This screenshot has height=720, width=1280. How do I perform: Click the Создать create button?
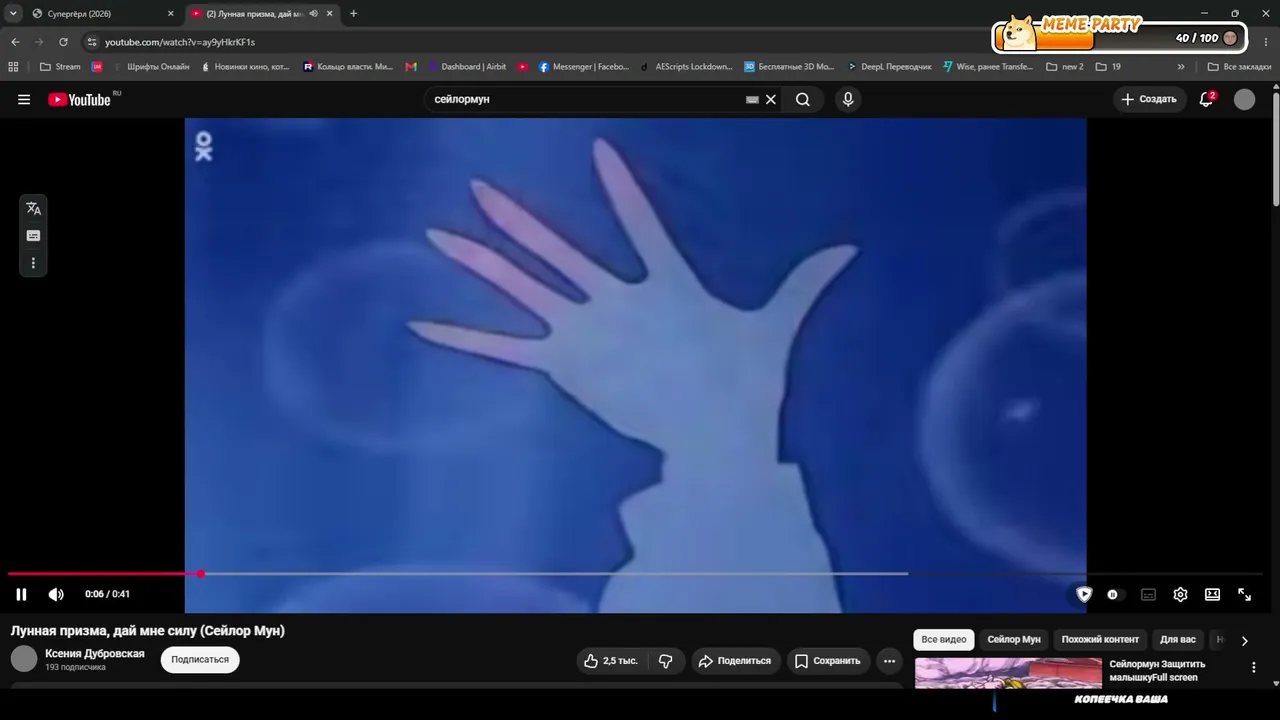coord(1149,99)
